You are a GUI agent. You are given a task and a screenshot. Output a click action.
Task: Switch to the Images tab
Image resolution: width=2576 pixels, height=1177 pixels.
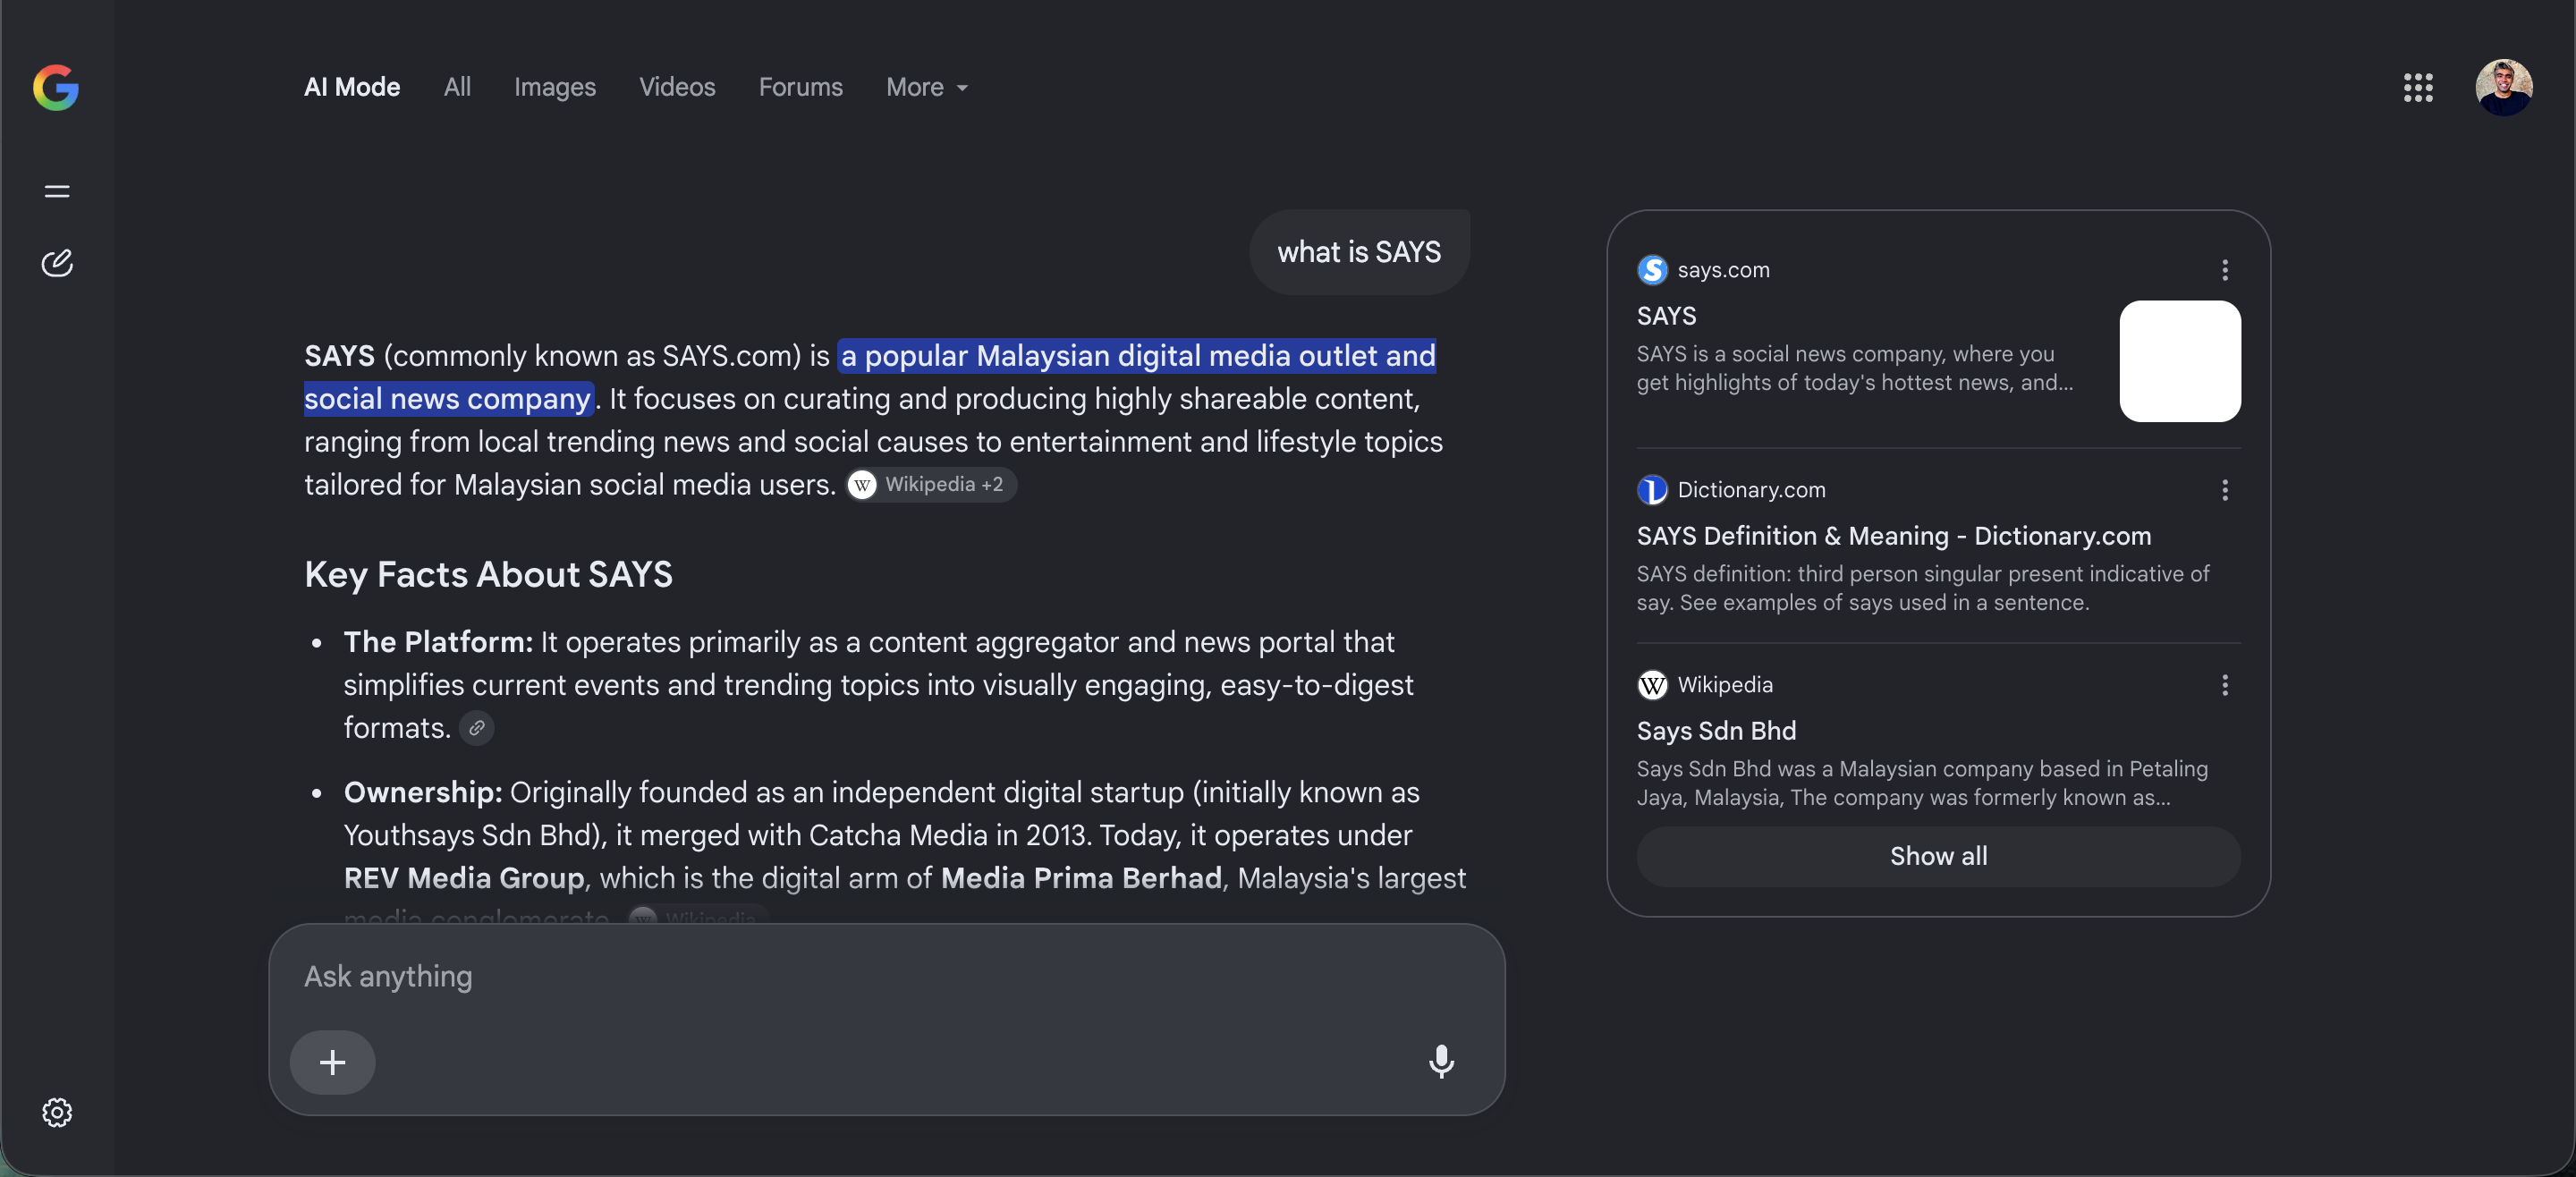555,88
